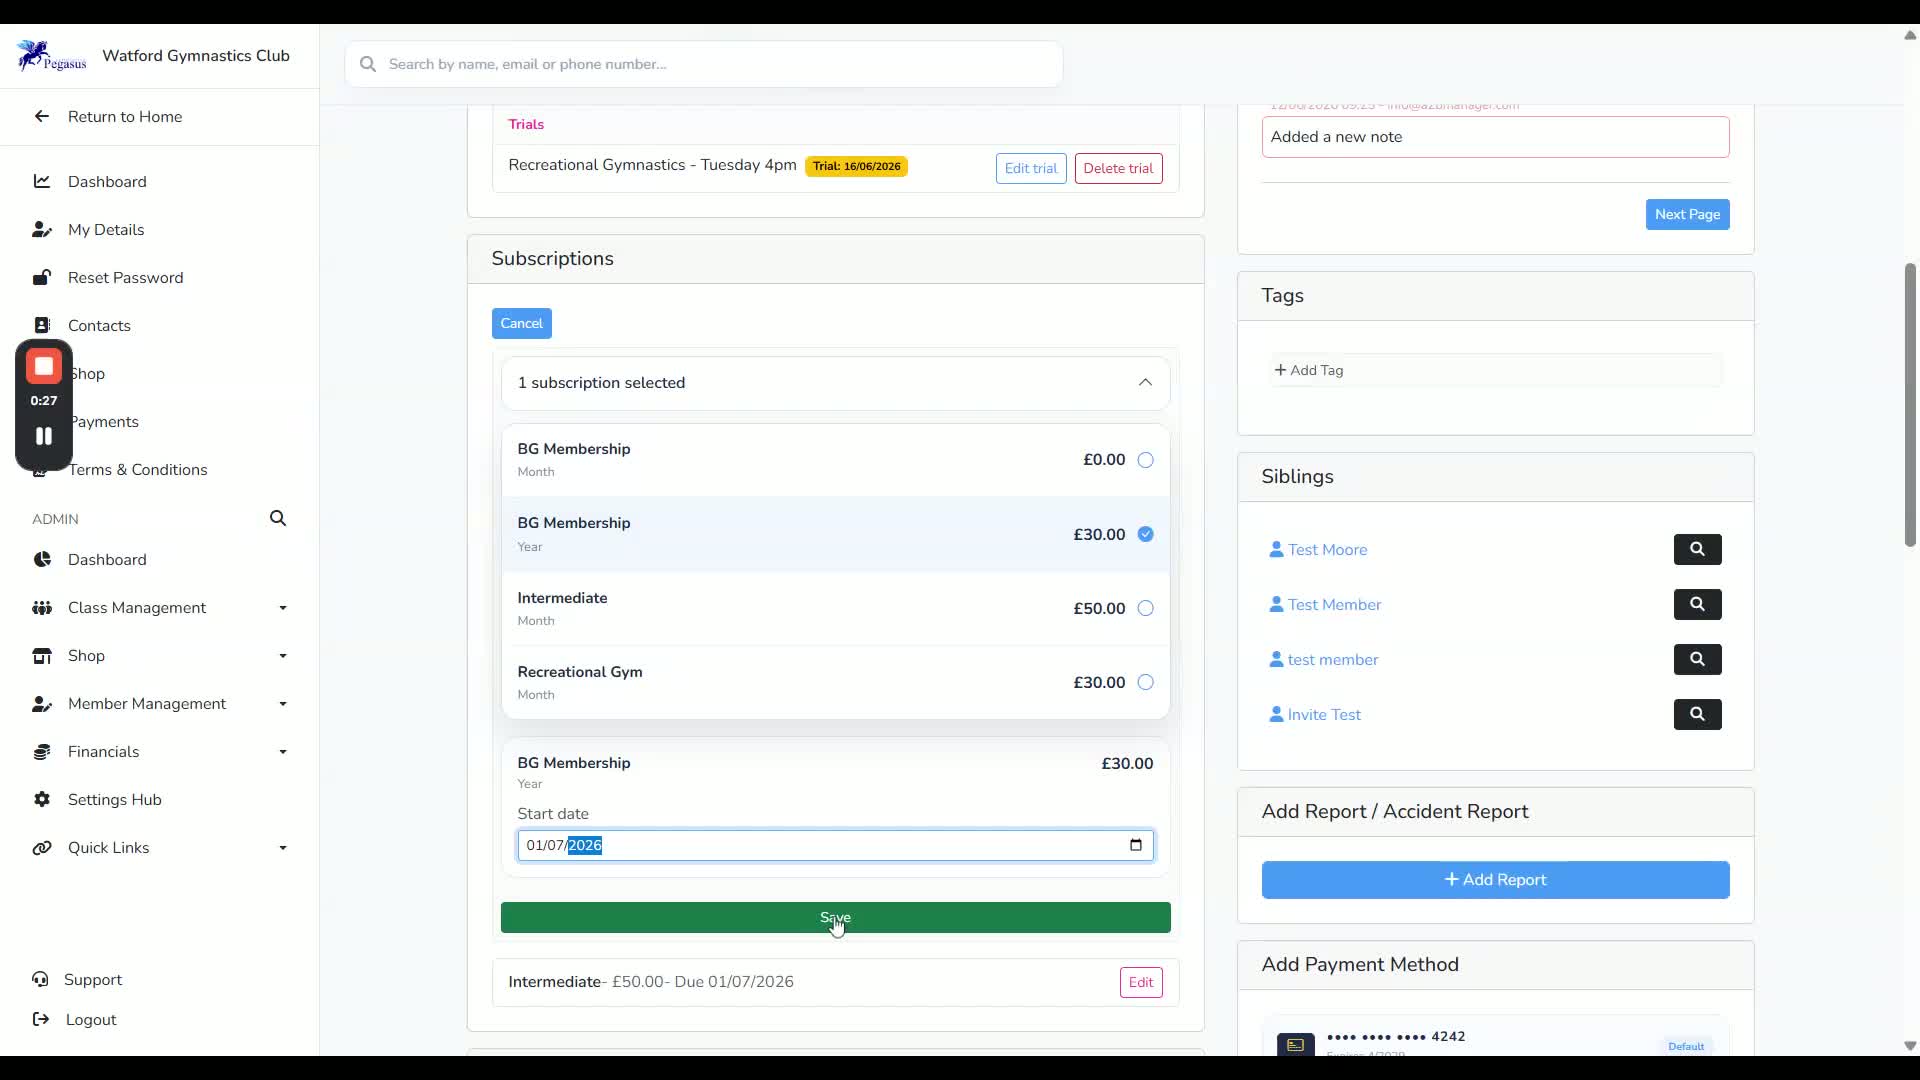The width and height of the screenshot is (1920, 1080).
Task: Expand the admin Shop submenu arrow
Action: tap(283, 656)
